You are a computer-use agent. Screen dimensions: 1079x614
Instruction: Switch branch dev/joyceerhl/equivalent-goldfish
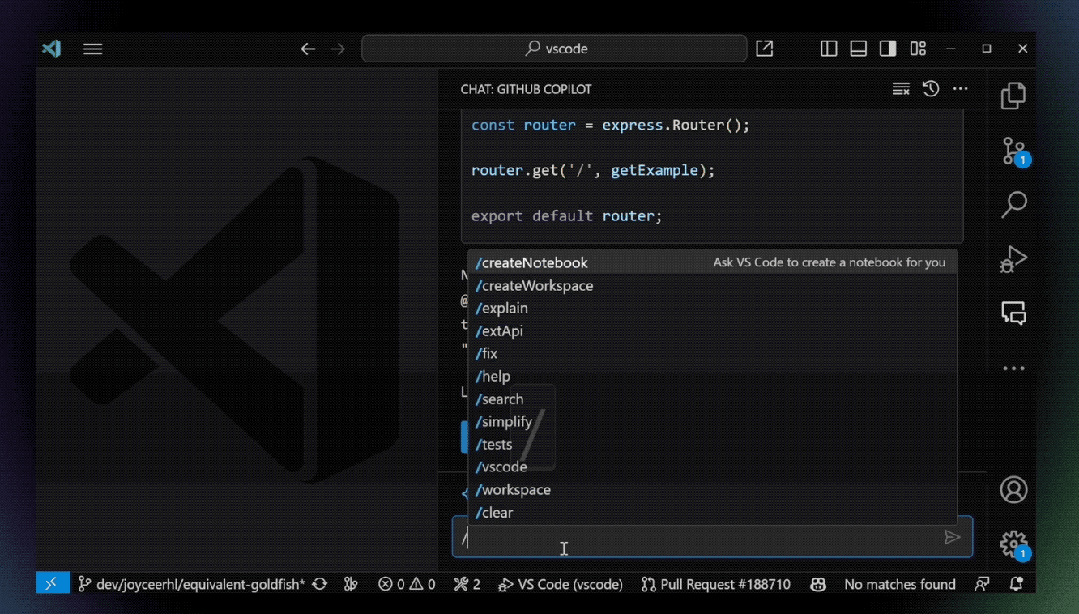click(191, 584)
